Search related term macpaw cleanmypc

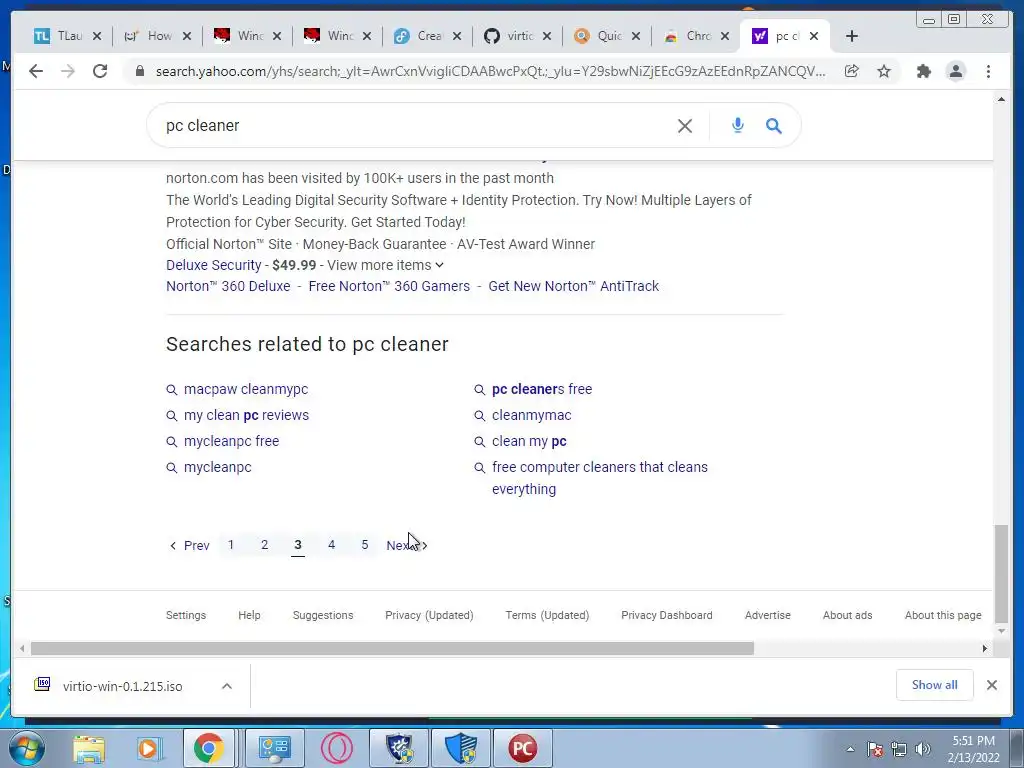click(246, 389)
